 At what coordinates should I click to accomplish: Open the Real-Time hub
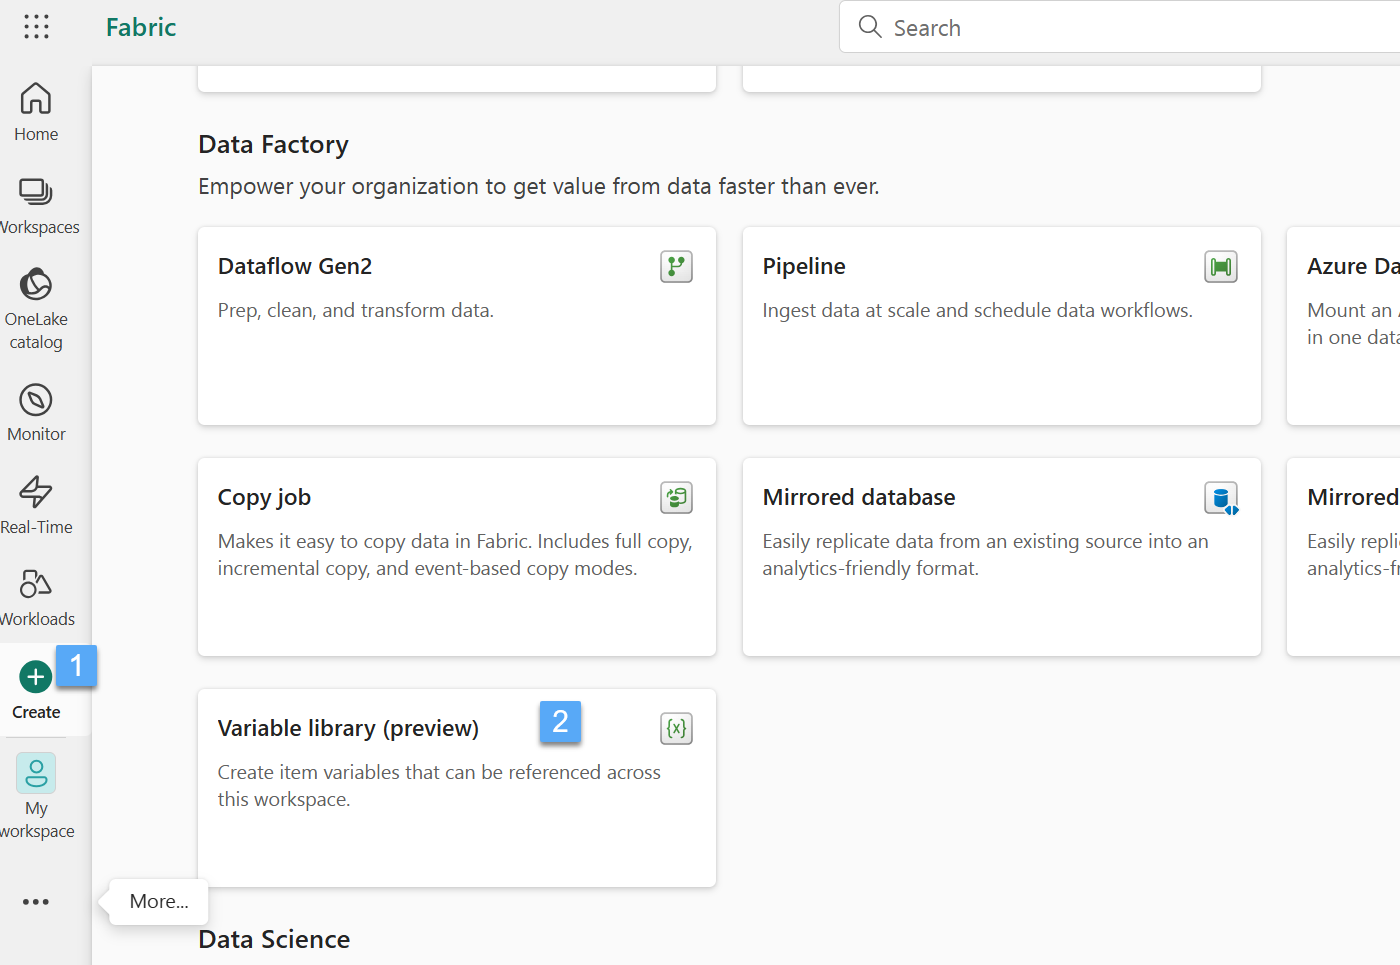[36, 505]
